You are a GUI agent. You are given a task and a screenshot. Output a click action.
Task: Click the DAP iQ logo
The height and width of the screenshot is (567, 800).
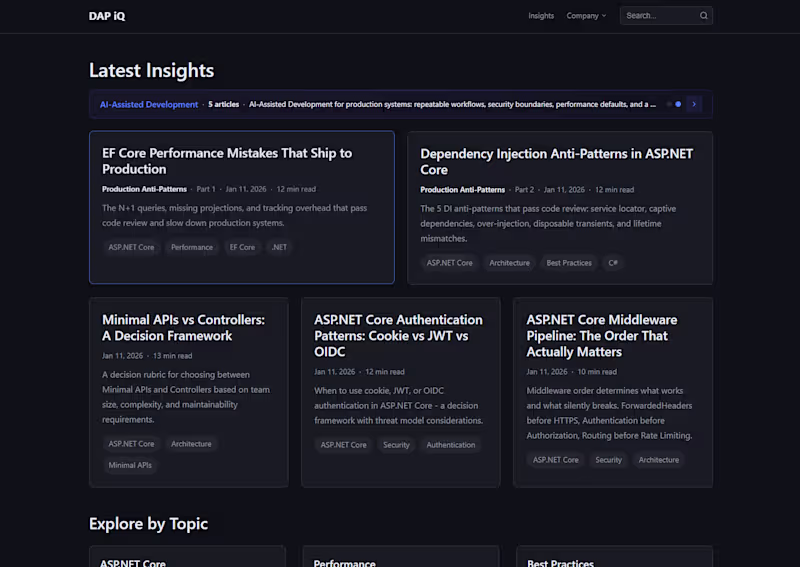(107, 16)
